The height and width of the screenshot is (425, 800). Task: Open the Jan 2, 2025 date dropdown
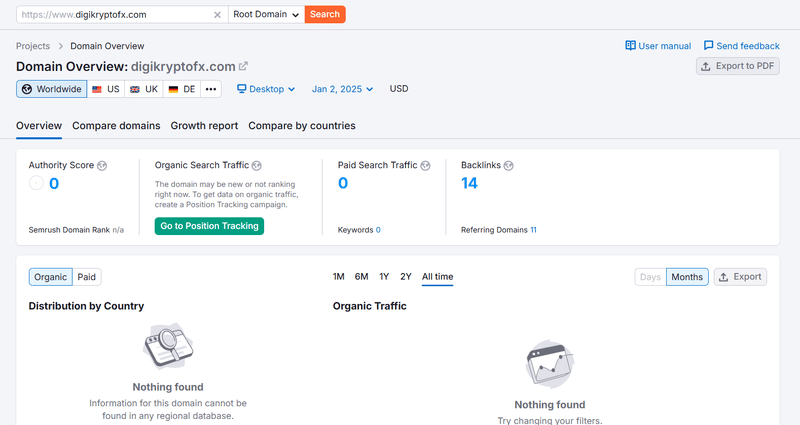(x=342, y=89)
